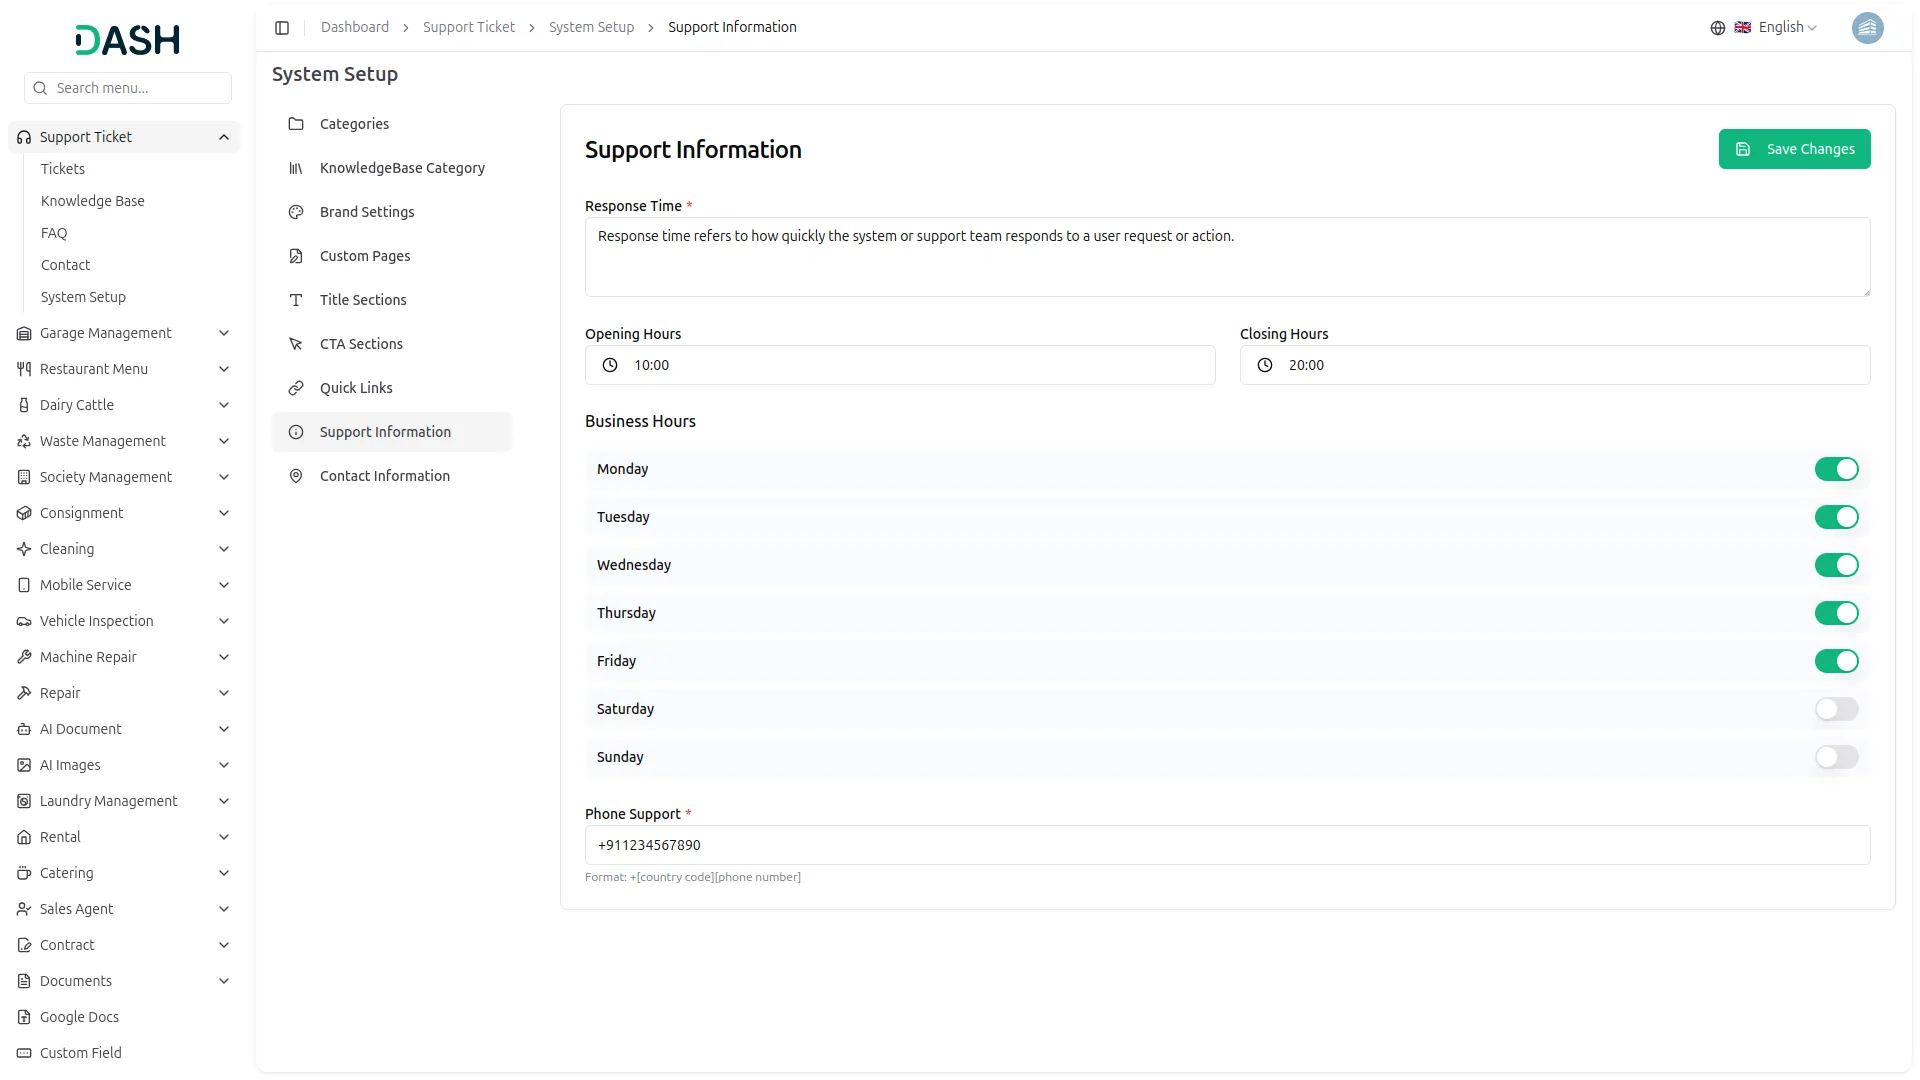
Task: Click the Phone Support input field
Action: (1227, 846)
